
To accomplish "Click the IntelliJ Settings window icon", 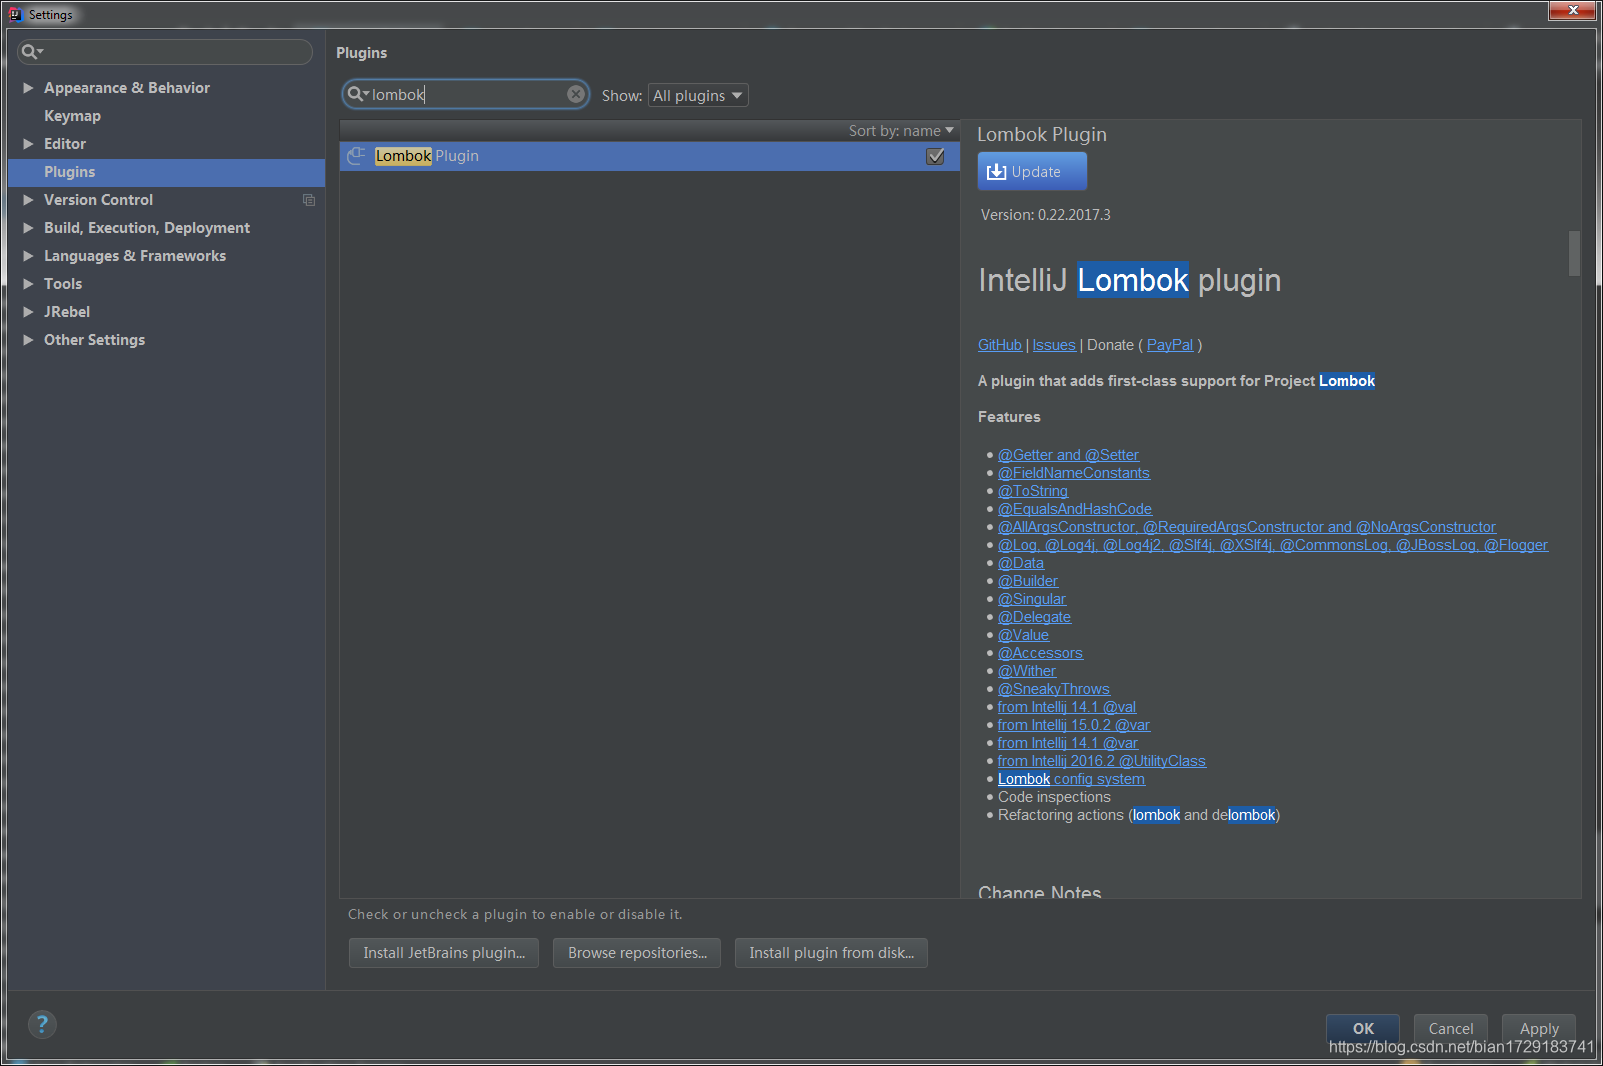I will [x=15, y=14].
